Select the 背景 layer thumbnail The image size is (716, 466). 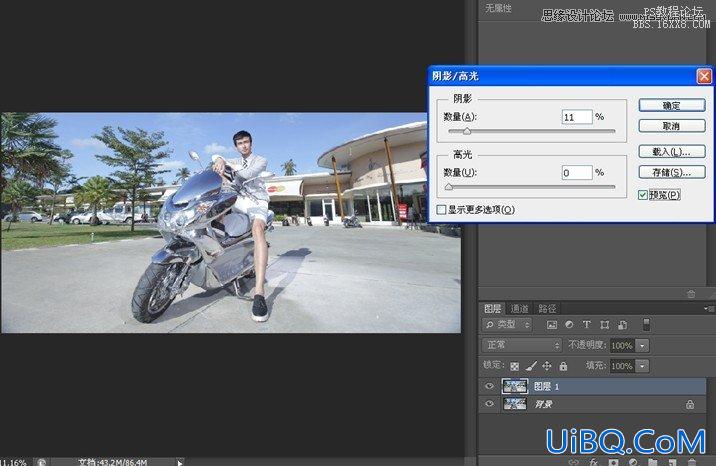(x=515, y=404)
